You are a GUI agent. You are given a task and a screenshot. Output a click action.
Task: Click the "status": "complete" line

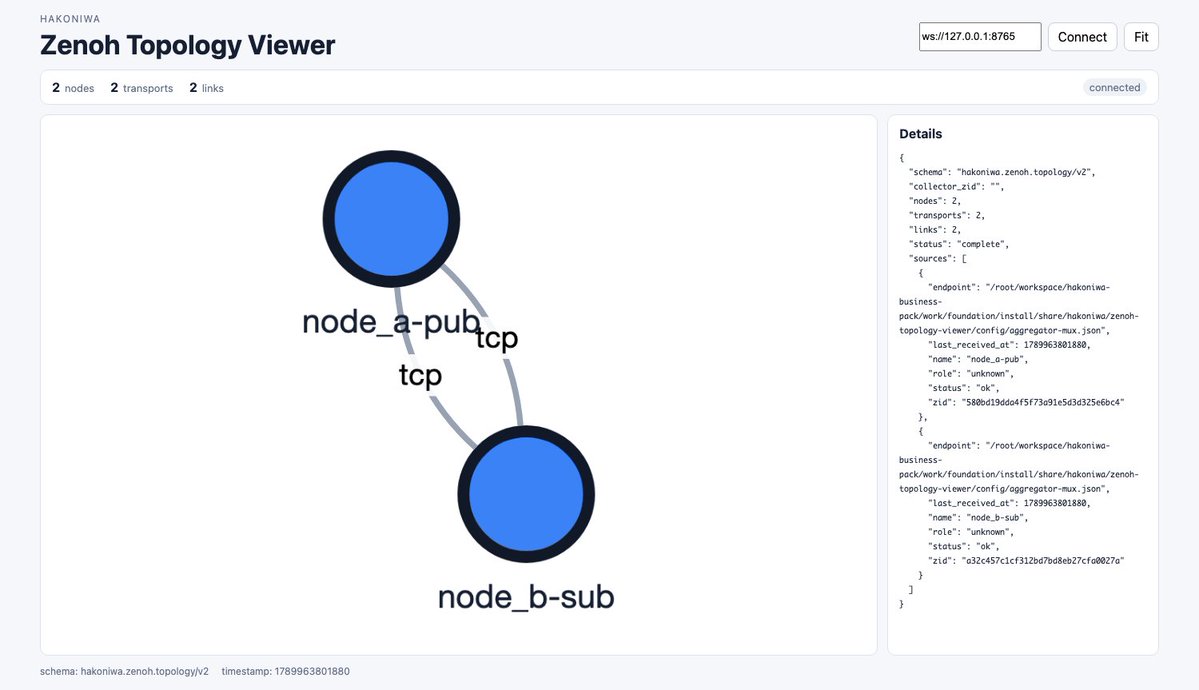[x=959, y=244]
